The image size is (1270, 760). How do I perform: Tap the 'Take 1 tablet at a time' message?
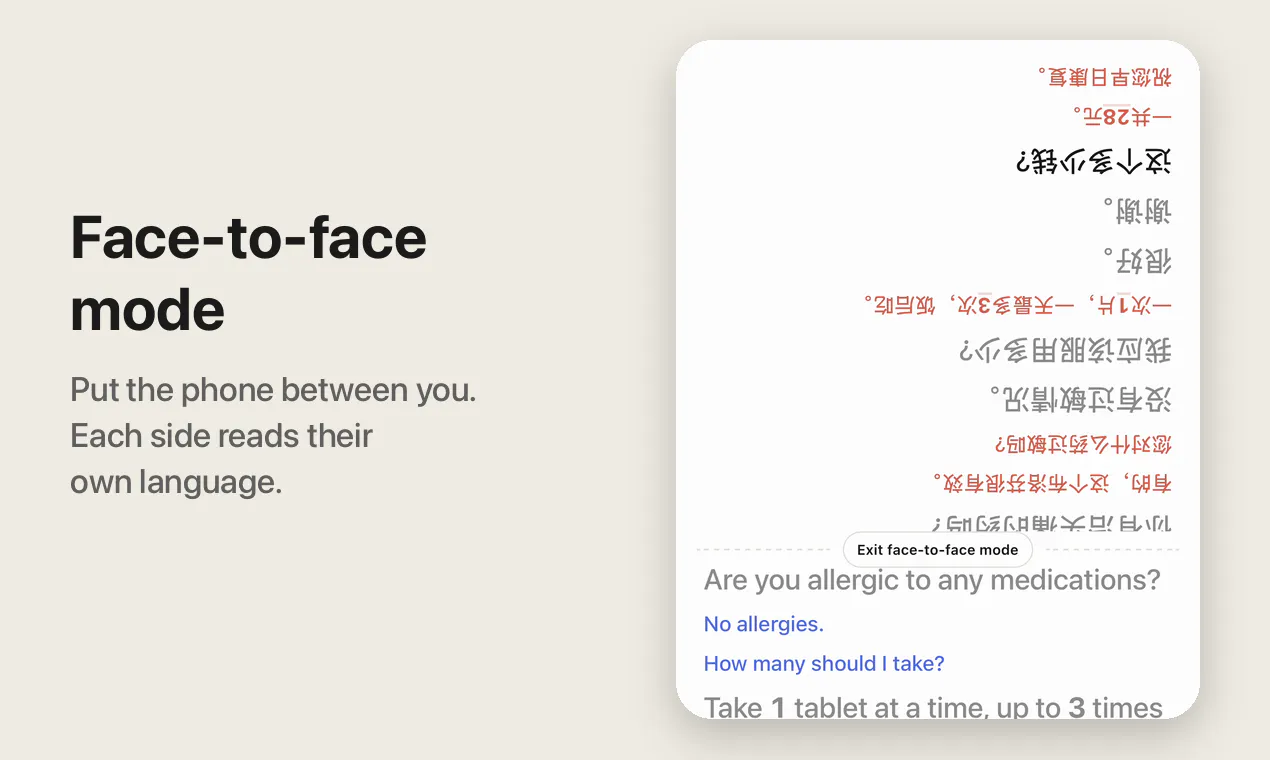[x=933, y=707]
